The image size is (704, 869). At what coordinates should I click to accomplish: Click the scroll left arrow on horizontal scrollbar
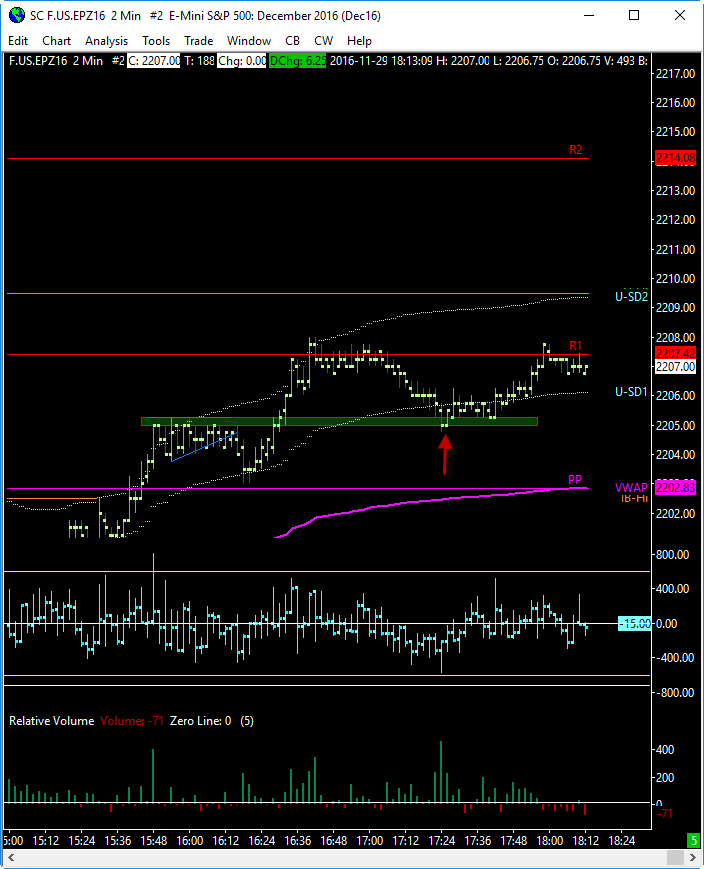click(11, 858)
